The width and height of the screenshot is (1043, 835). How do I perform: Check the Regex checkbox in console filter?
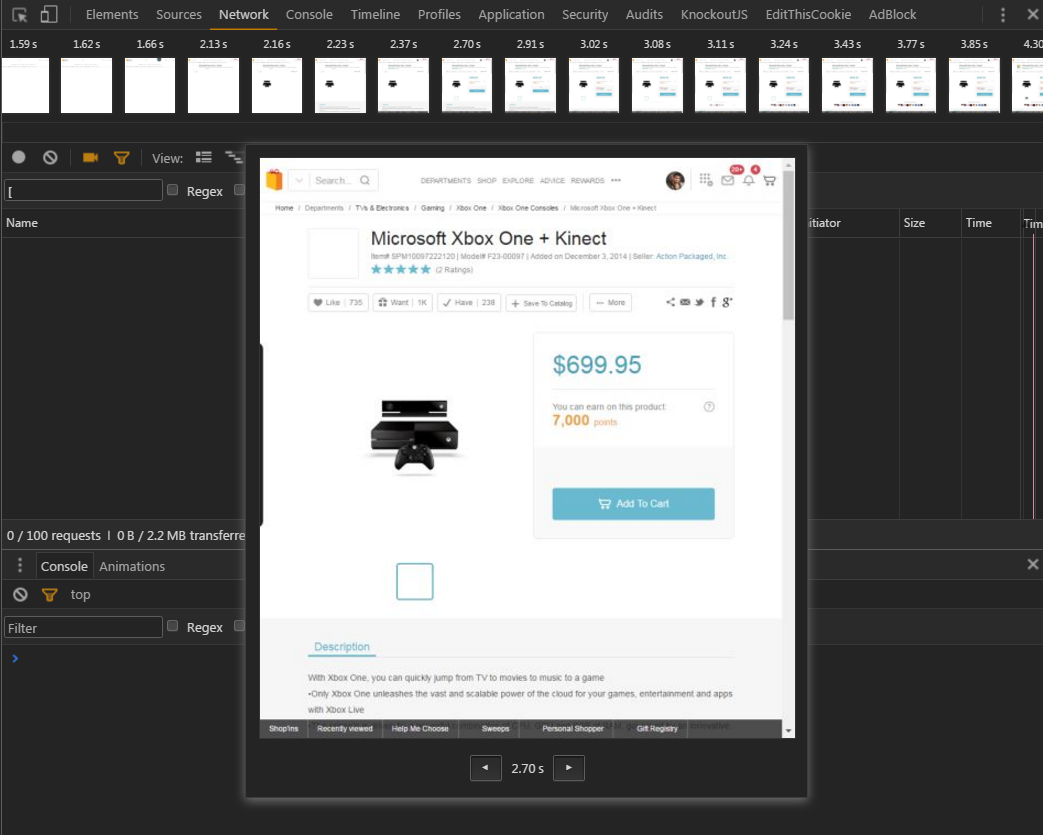pyautogui.click(x=172, y=626)
